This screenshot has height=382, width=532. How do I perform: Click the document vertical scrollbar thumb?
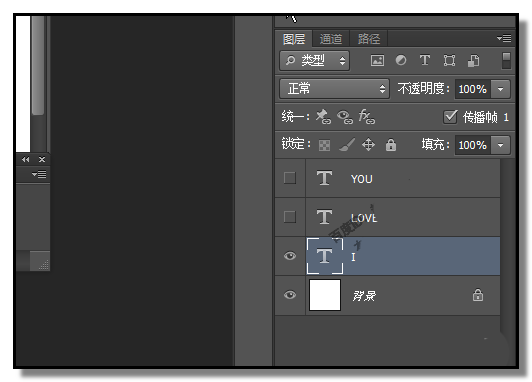(x=38, y=65)
